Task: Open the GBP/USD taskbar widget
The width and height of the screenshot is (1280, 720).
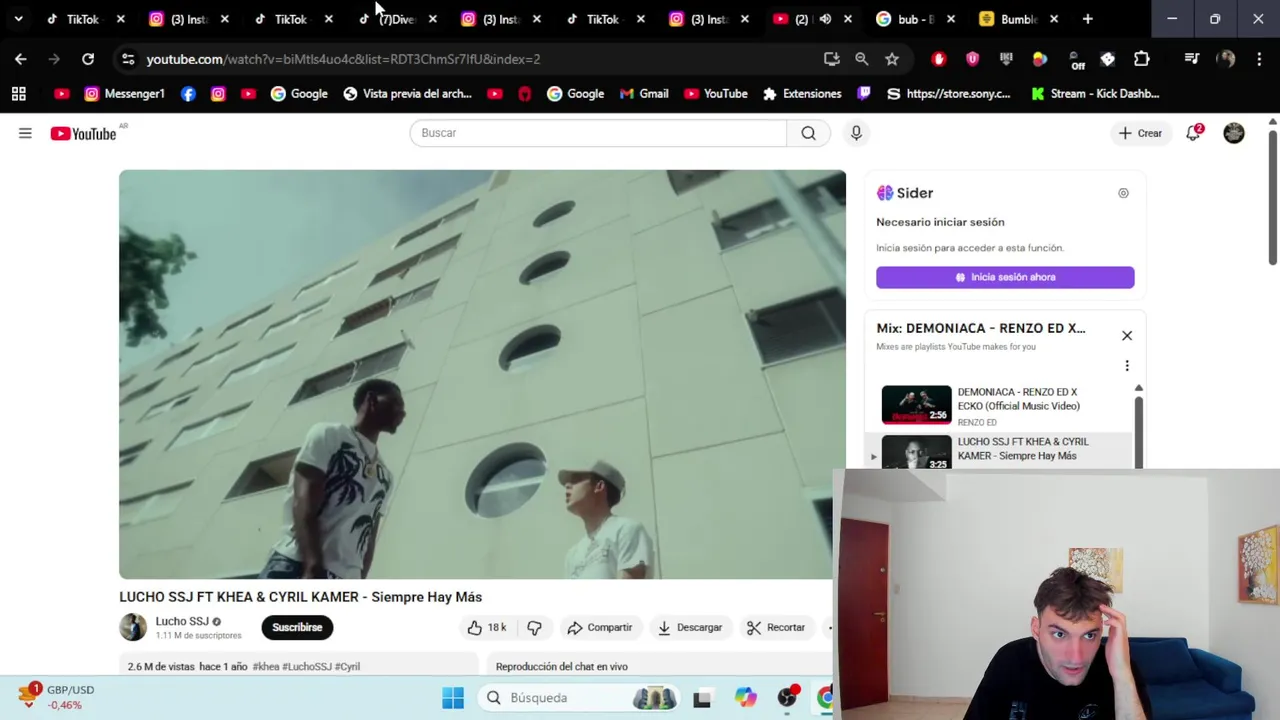Action: pyautogui.click(x=58, y=697)
